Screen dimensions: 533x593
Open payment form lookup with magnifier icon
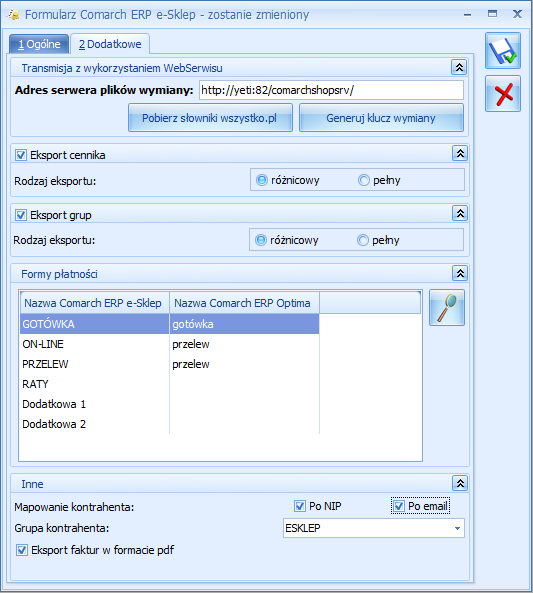pos(447,307)
